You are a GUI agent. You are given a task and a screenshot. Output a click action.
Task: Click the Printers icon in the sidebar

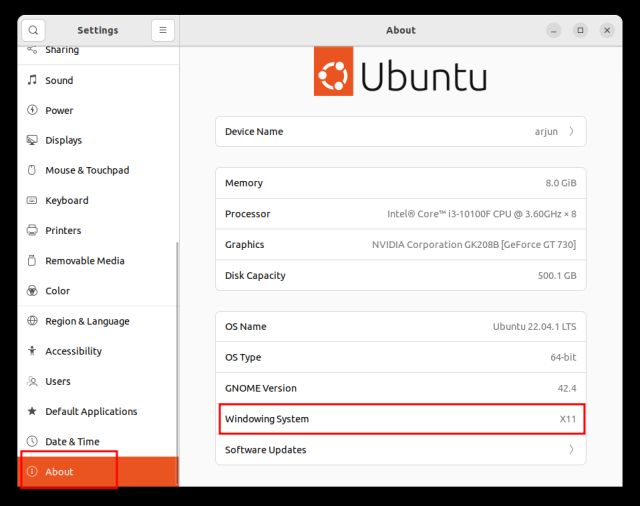32,230
